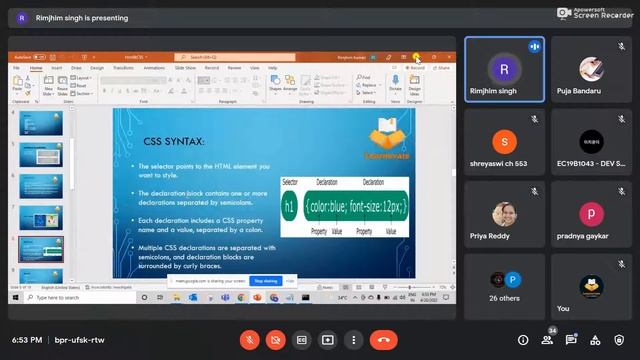Select slide 7 thumbnail
Image resolution: width=640 pixels, height=360 pixels.
click(x=41, y=218)
